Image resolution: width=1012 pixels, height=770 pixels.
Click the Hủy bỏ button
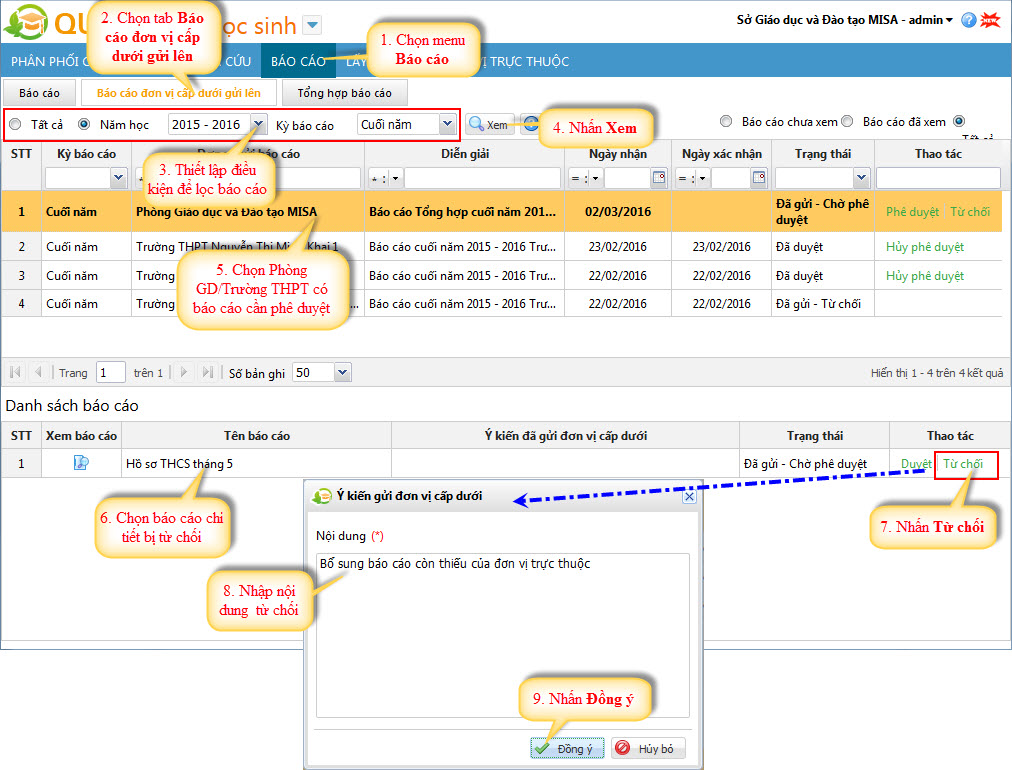point(648,749)
